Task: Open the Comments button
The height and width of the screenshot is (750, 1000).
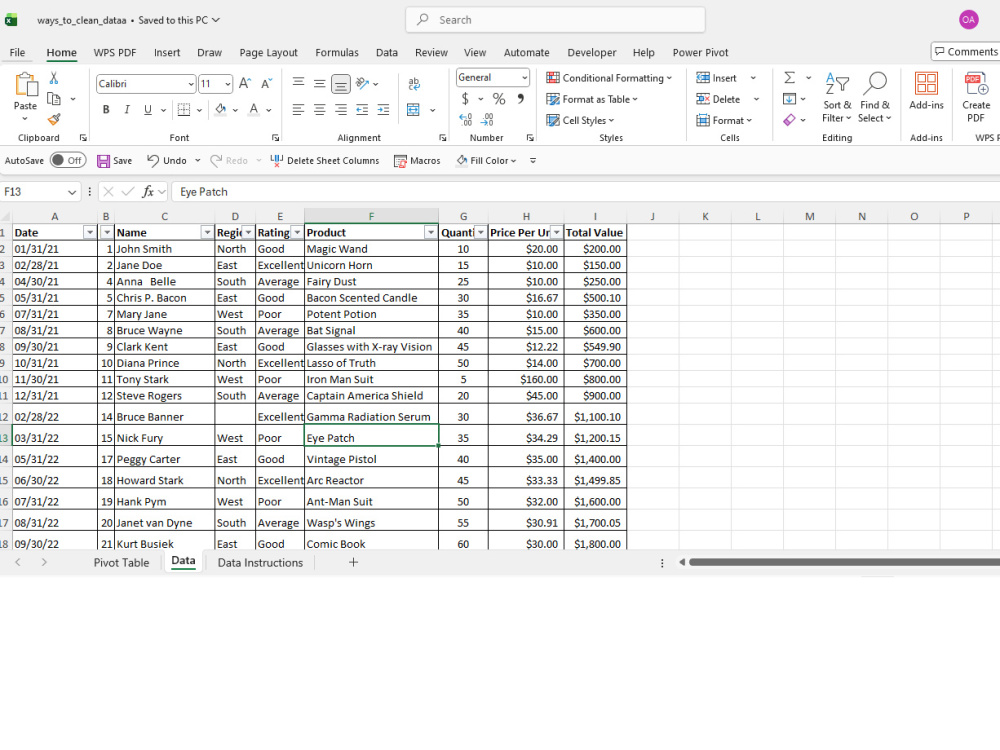Action: [966, 52]
